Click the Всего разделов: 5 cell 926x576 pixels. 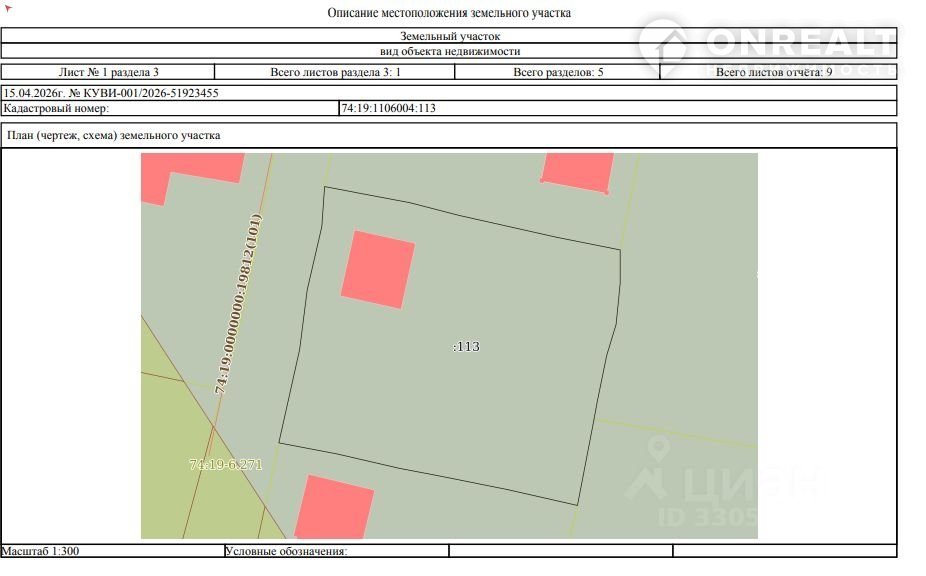[557, 72]
